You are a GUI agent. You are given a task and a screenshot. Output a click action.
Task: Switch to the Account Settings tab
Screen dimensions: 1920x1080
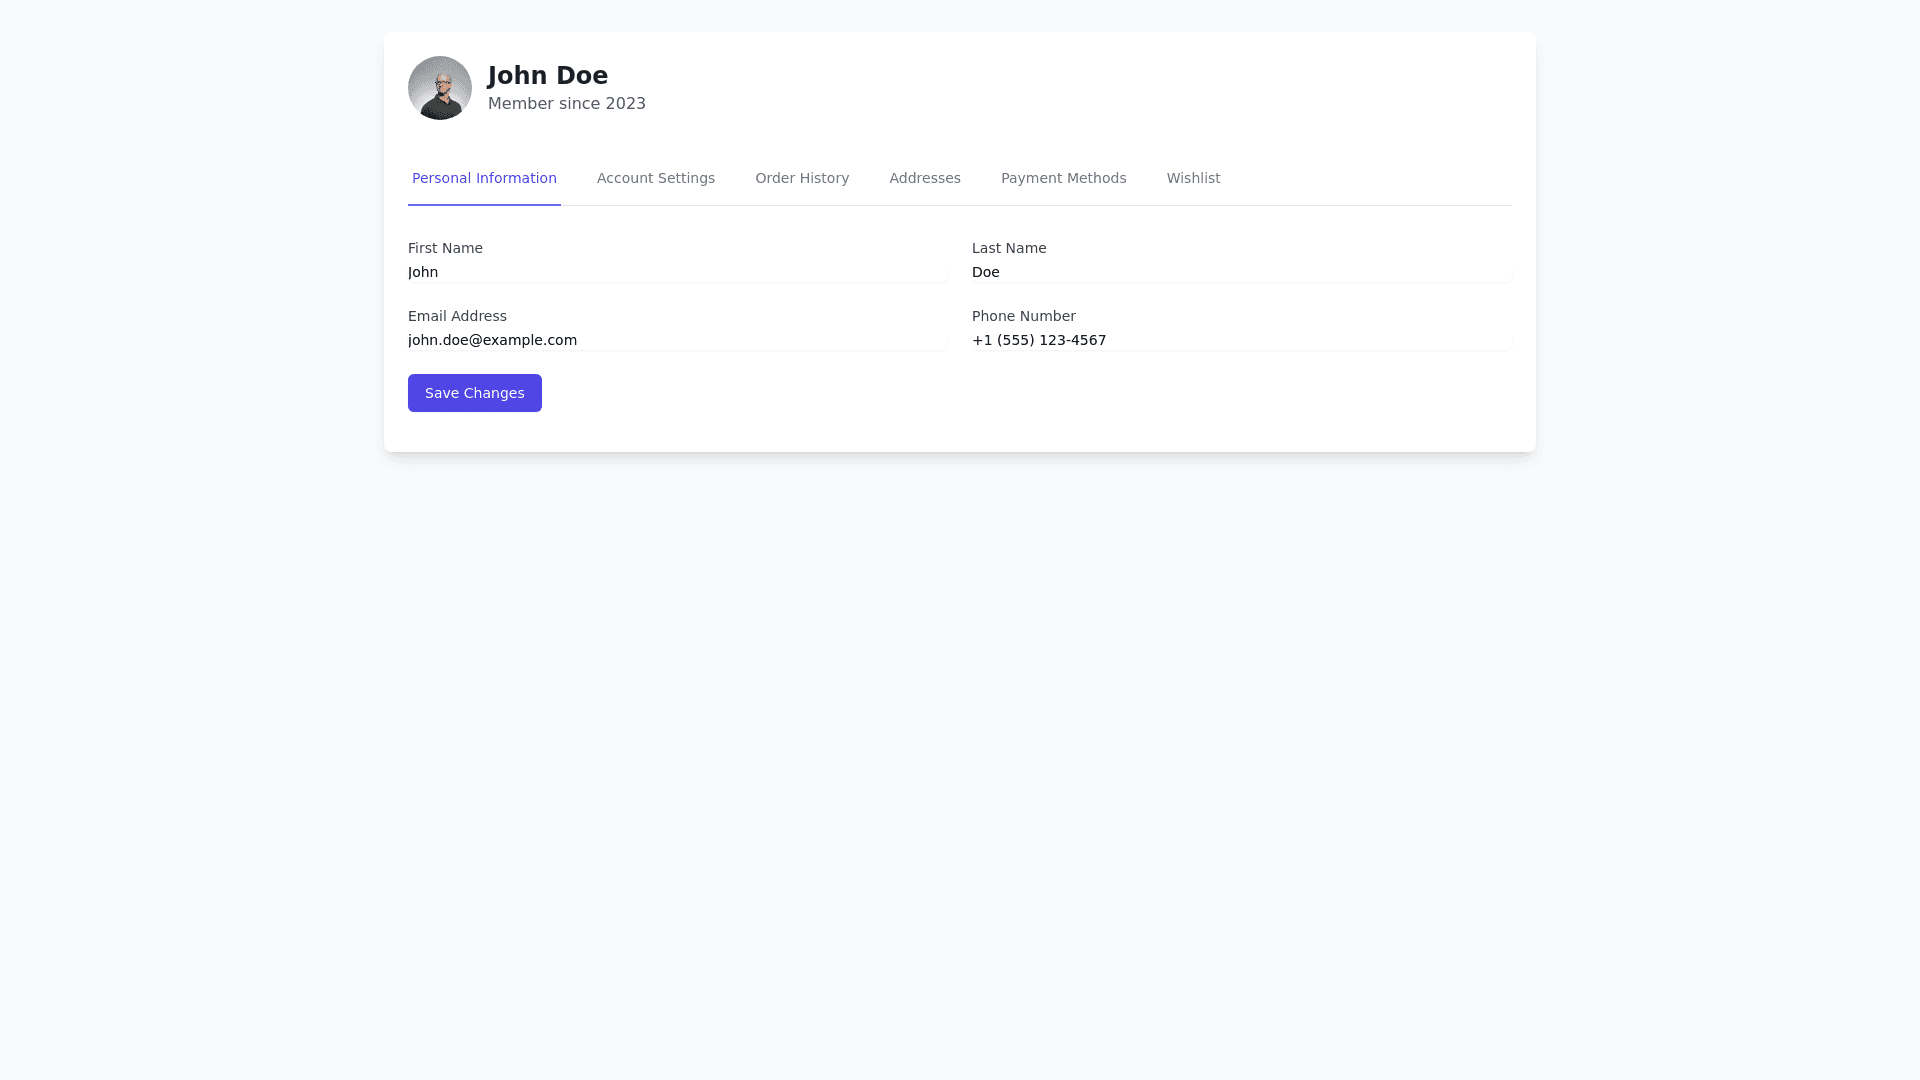656,178
